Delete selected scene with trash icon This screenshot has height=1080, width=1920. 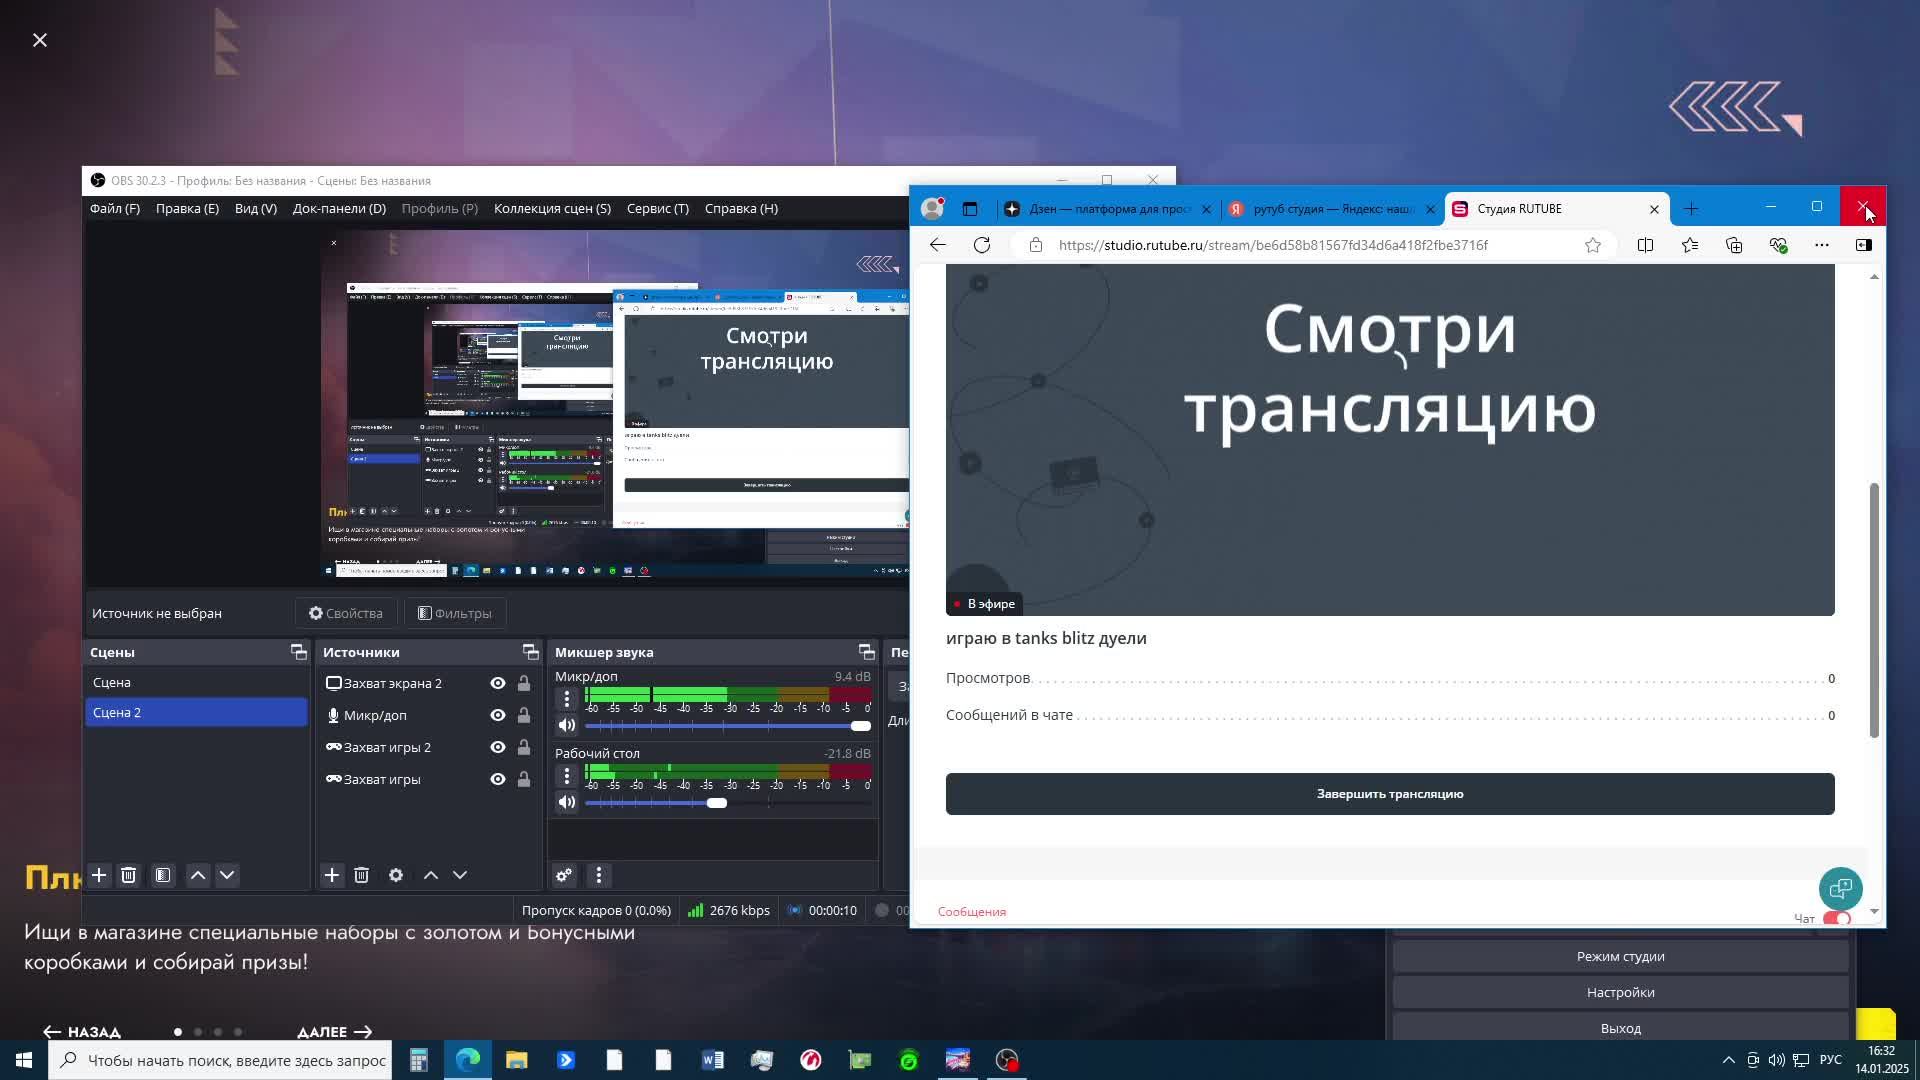tap(128, 875)
